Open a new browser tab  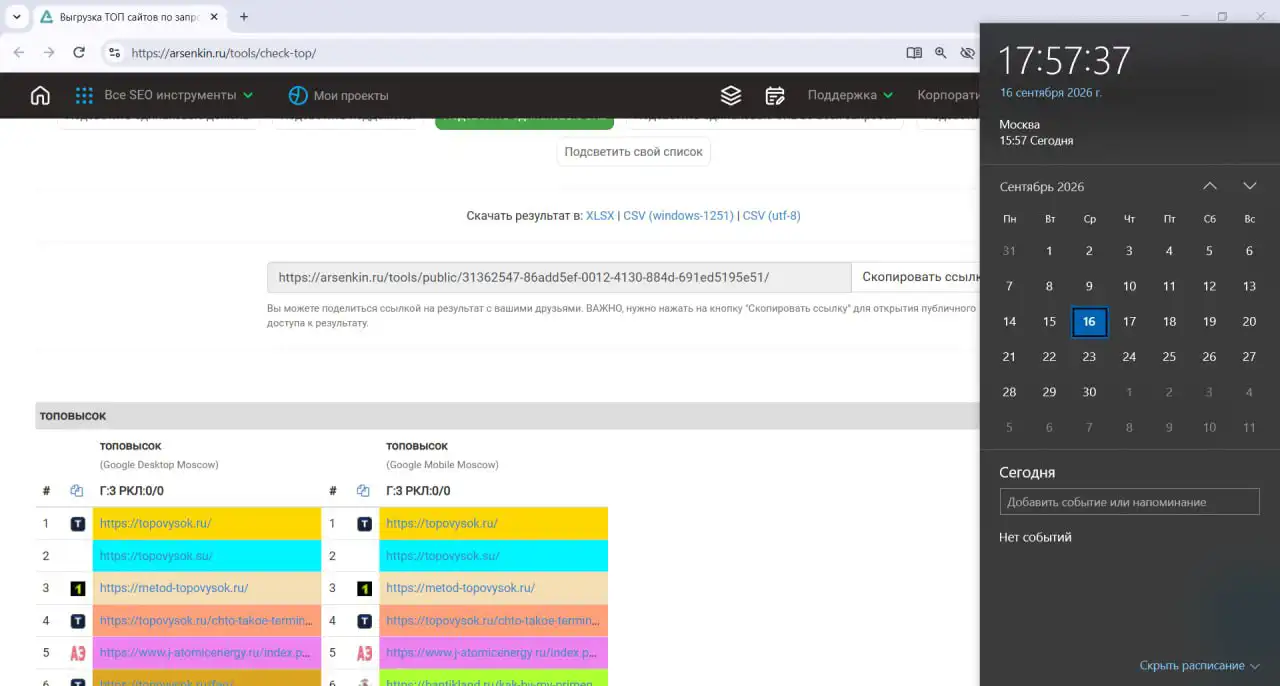[244, 17]
